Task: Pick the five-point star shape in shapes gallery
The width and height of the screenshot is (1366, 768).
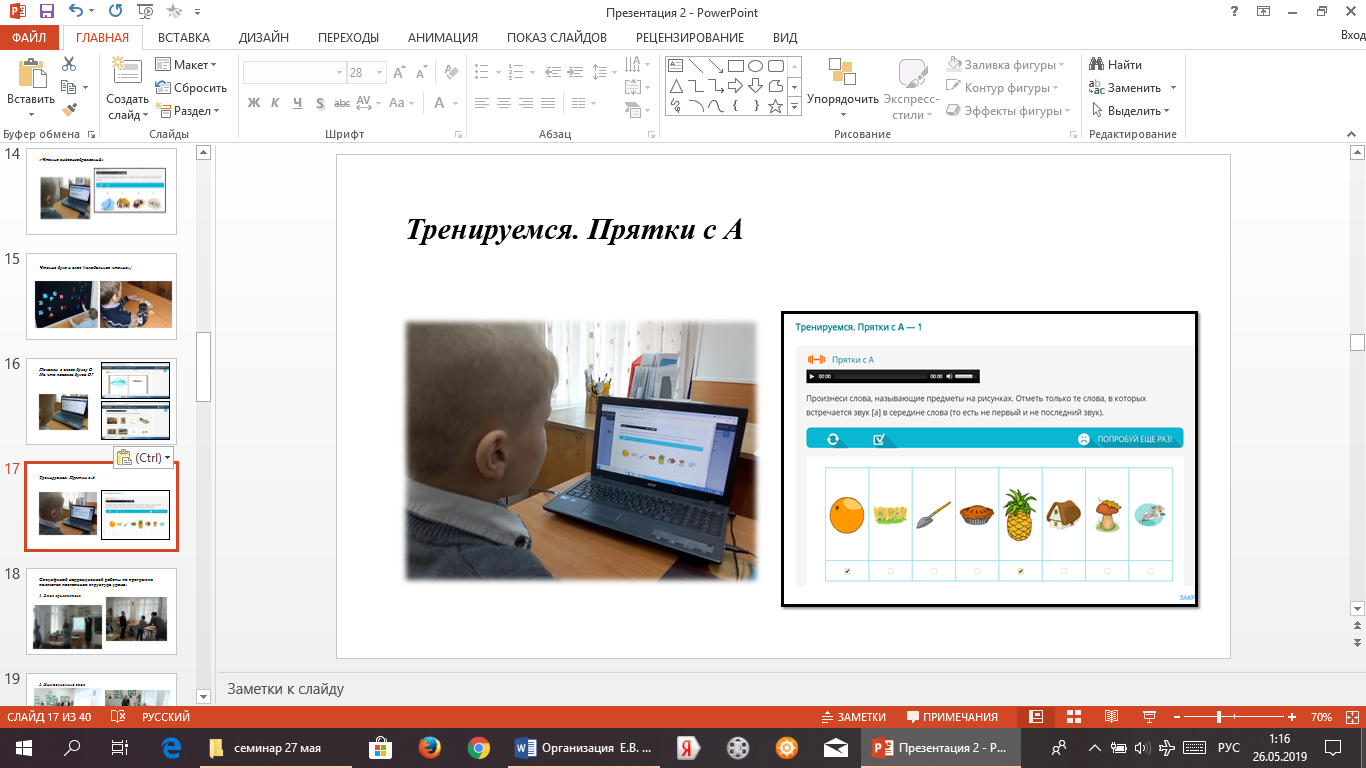Action: point(775,106)
